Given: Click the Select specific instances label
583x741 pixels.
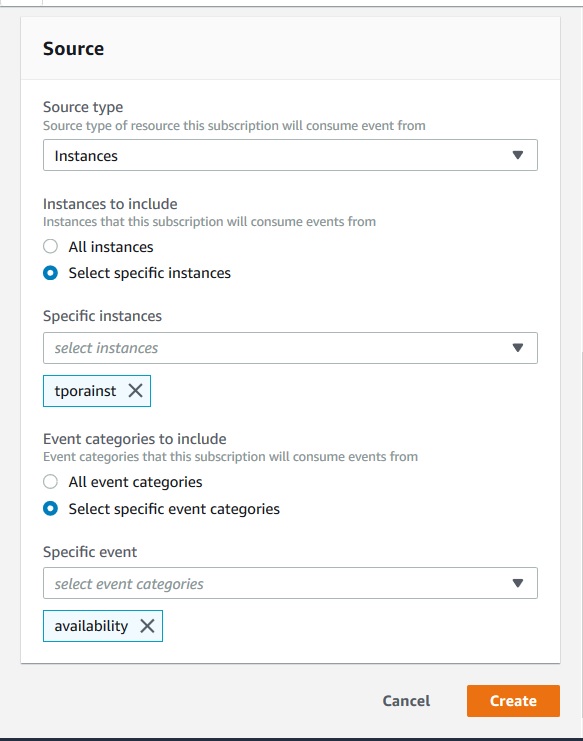Looking at the screenshot, I should click(150, 273).
